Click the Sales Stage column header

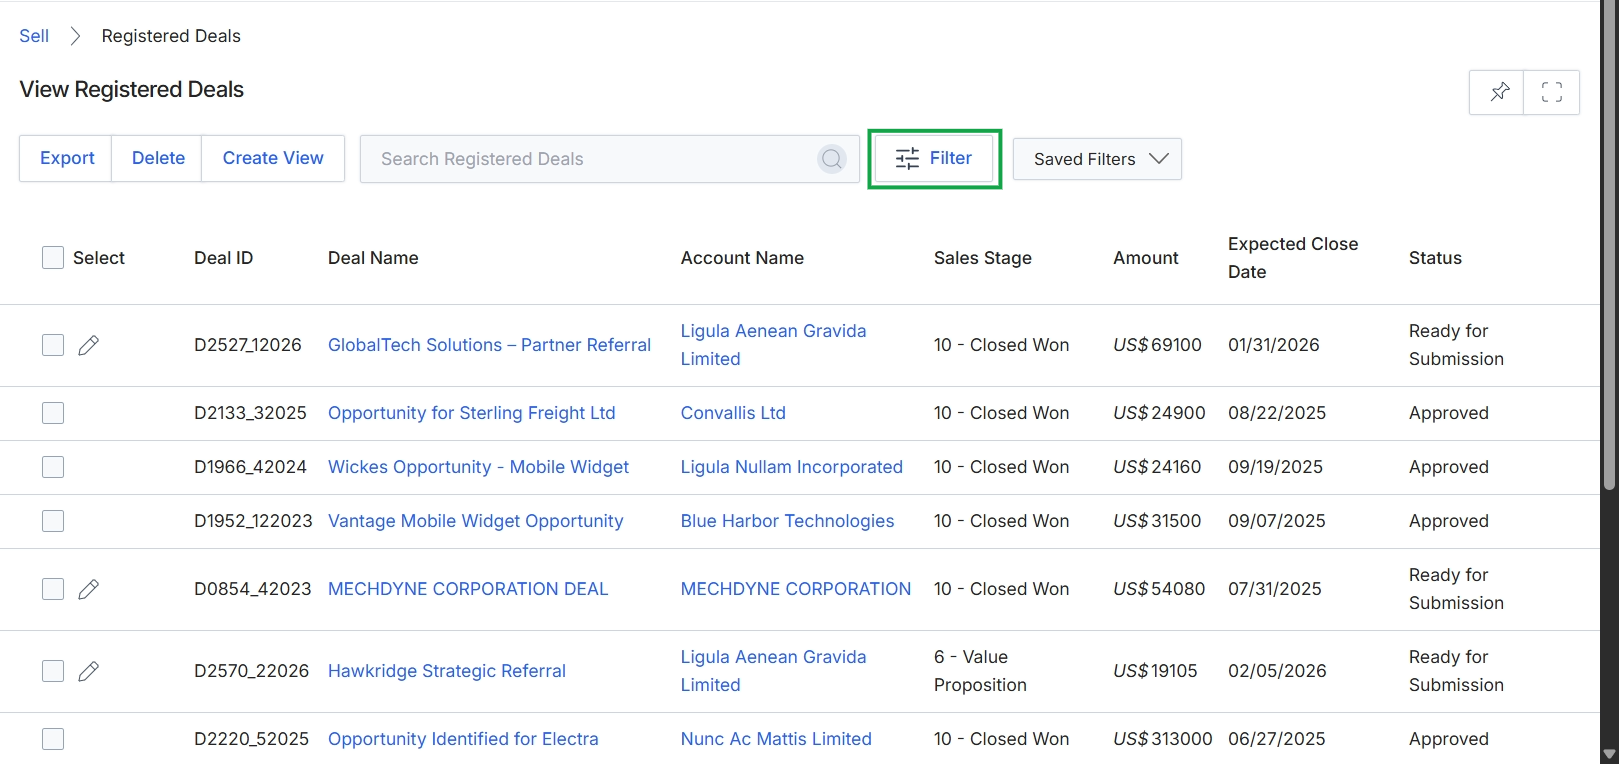pyautogui.click(x=982, y=258)
